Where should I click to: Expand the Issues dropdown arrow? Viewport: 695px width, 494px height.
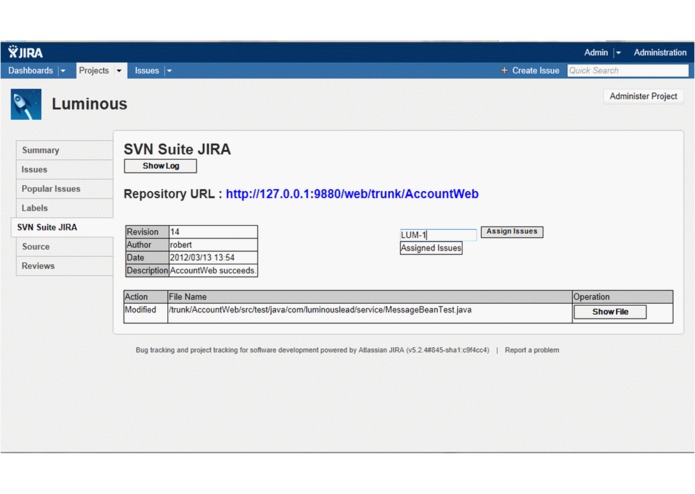[169, 71]
